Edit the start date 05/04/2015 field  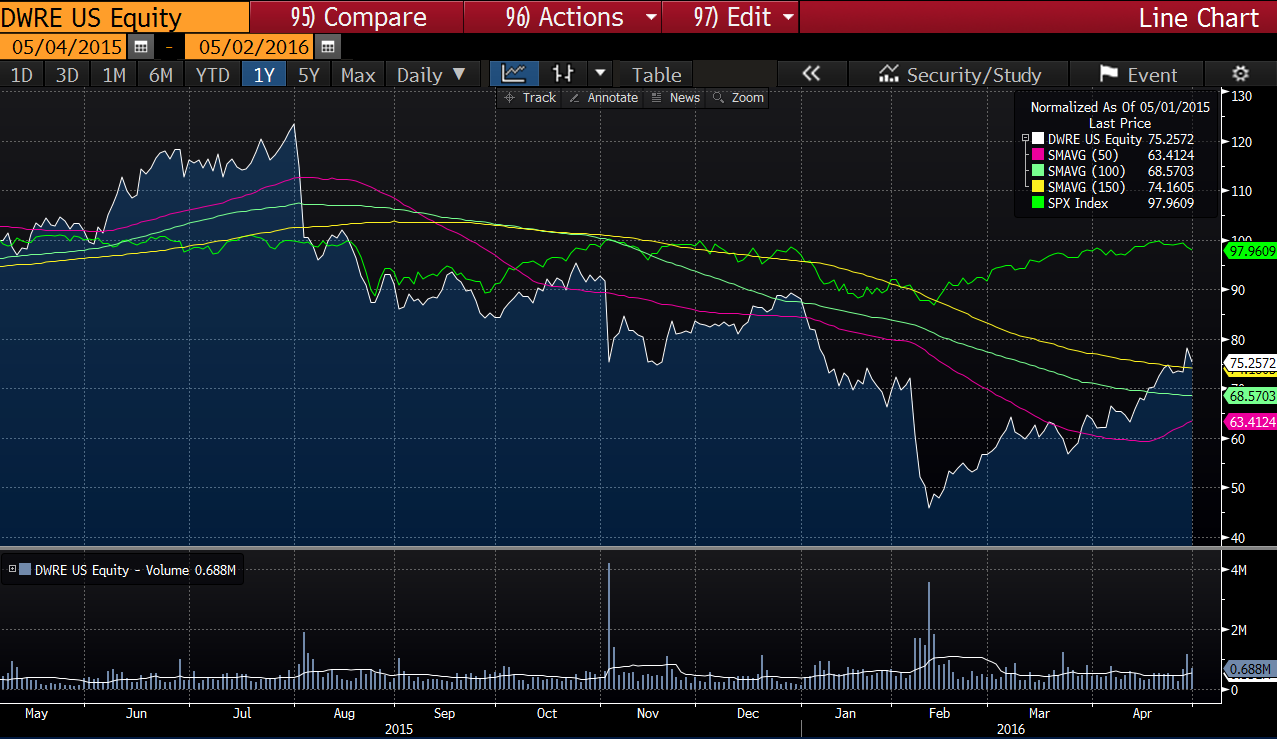(x=64, y=47)
